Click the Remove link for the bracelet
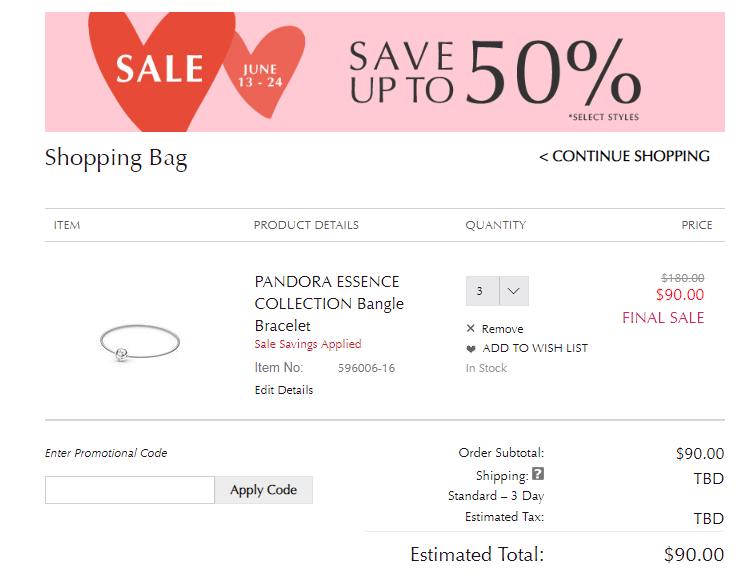This screenshot has width=747, height=581. (502, 329)
